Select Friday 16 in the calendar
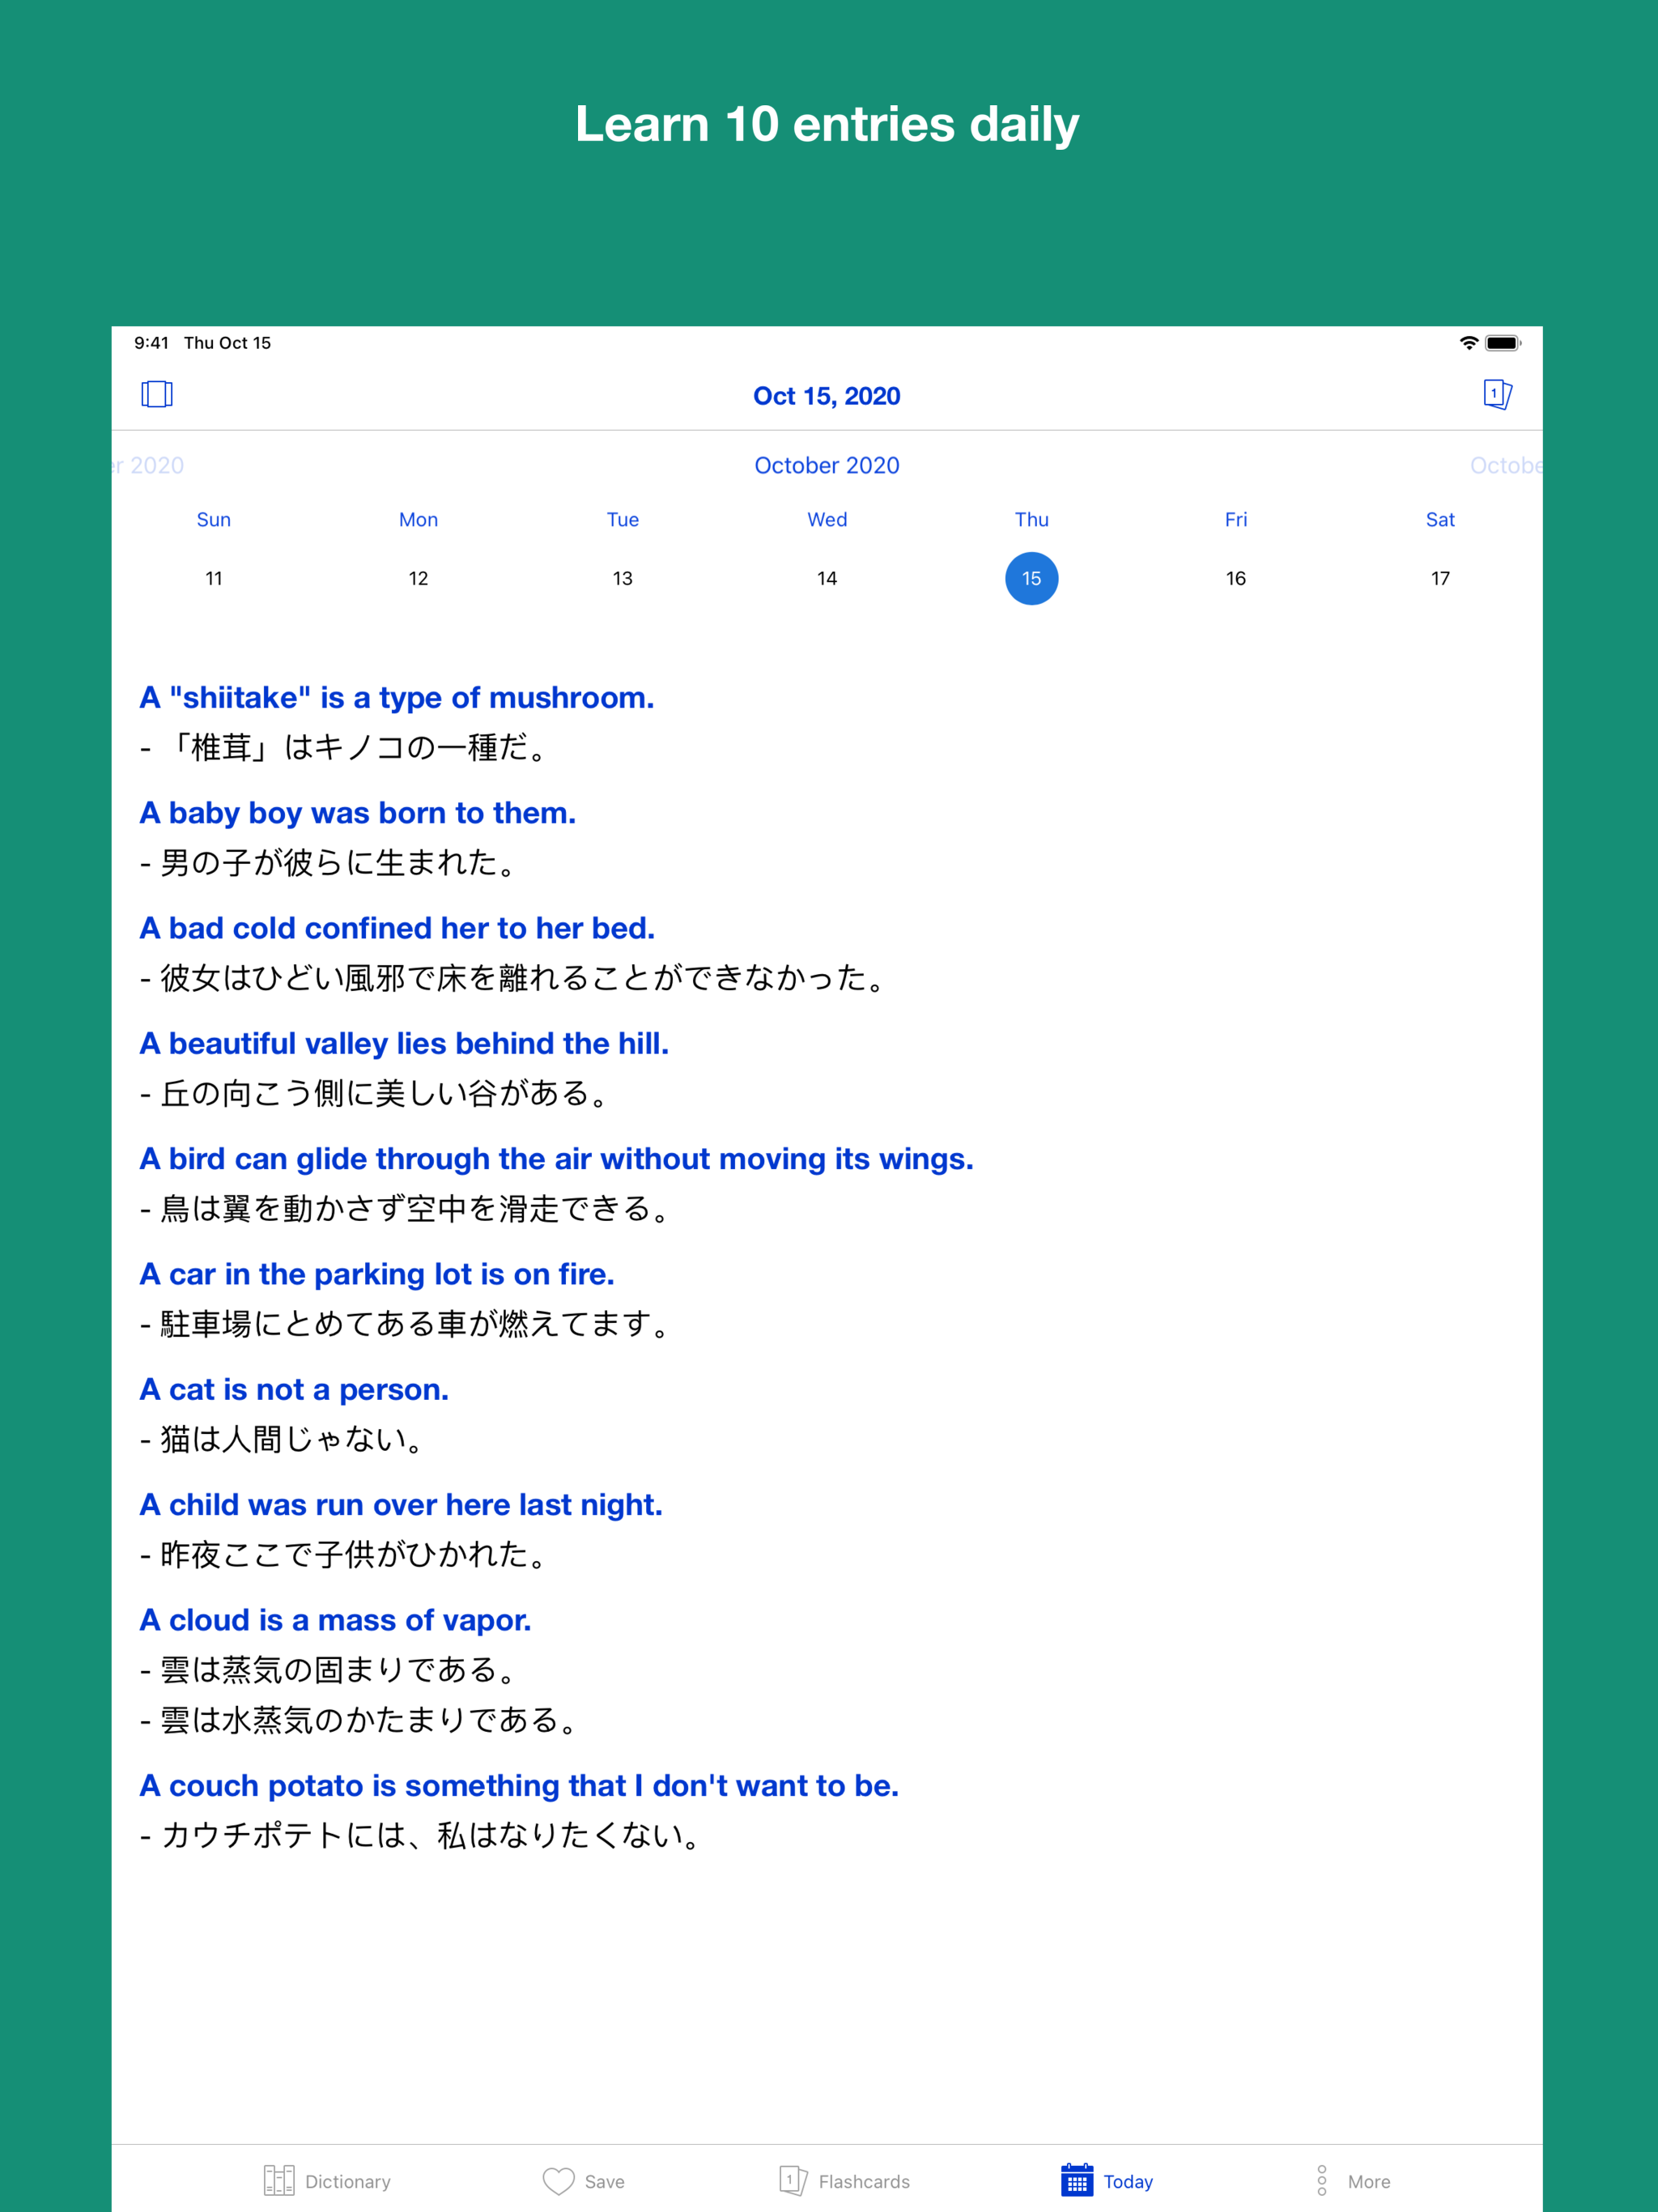Image resolution: width=1658 pixels, height=2212 pixels. click(x=1236, y=578)
